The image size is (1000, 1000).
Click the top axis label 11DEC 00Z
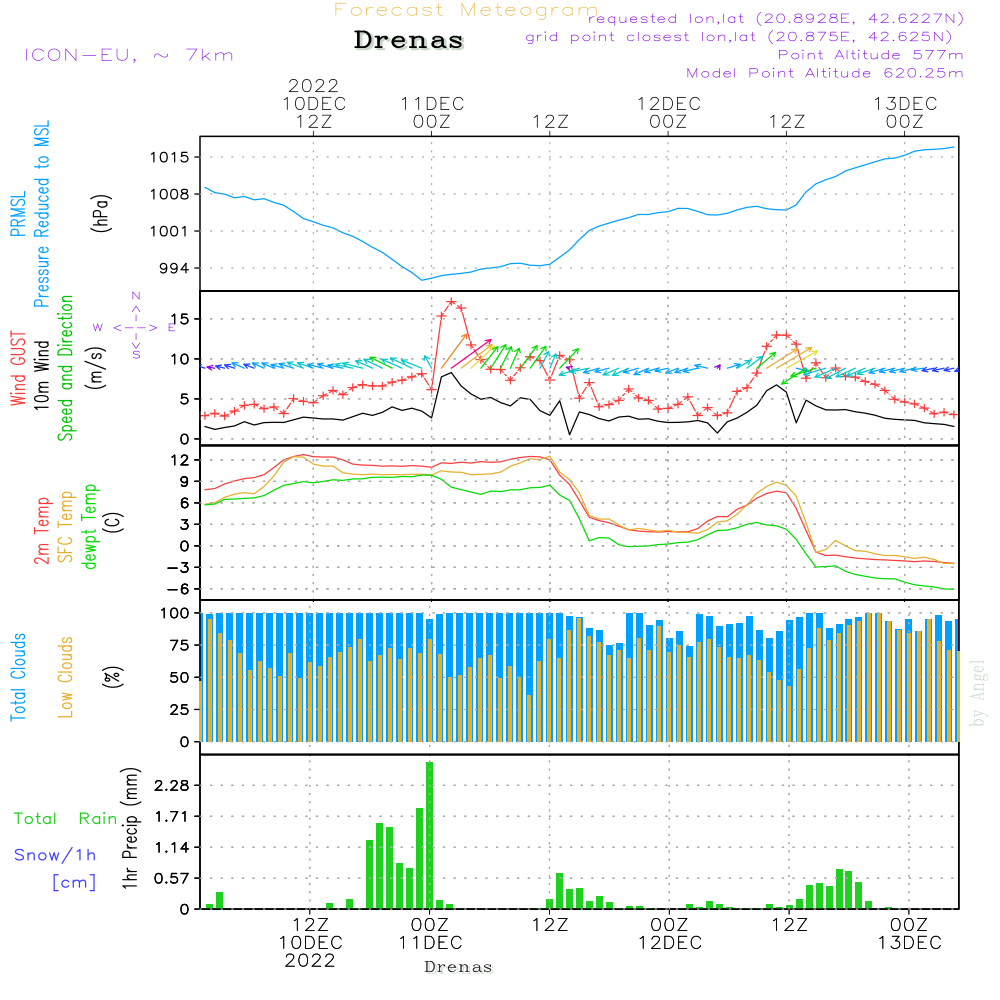(432, 112)
